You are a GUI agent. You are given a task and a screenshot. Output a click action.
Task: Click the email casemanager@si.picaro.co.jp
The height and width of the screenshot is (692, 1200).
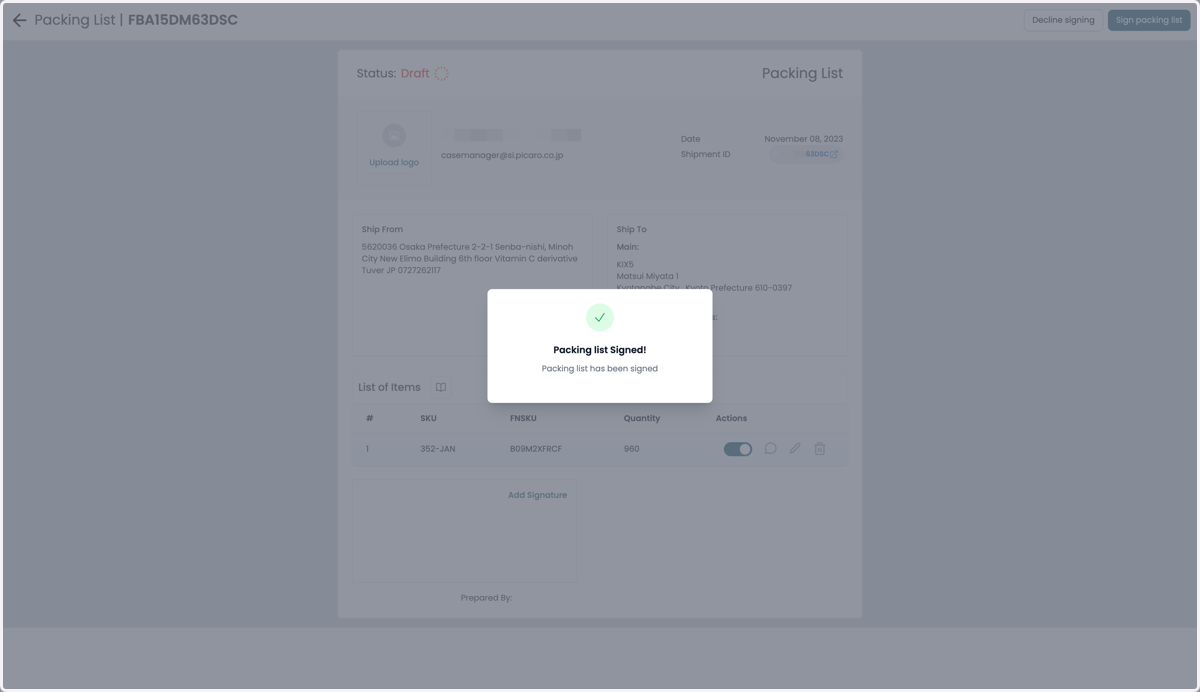(502, 155)
